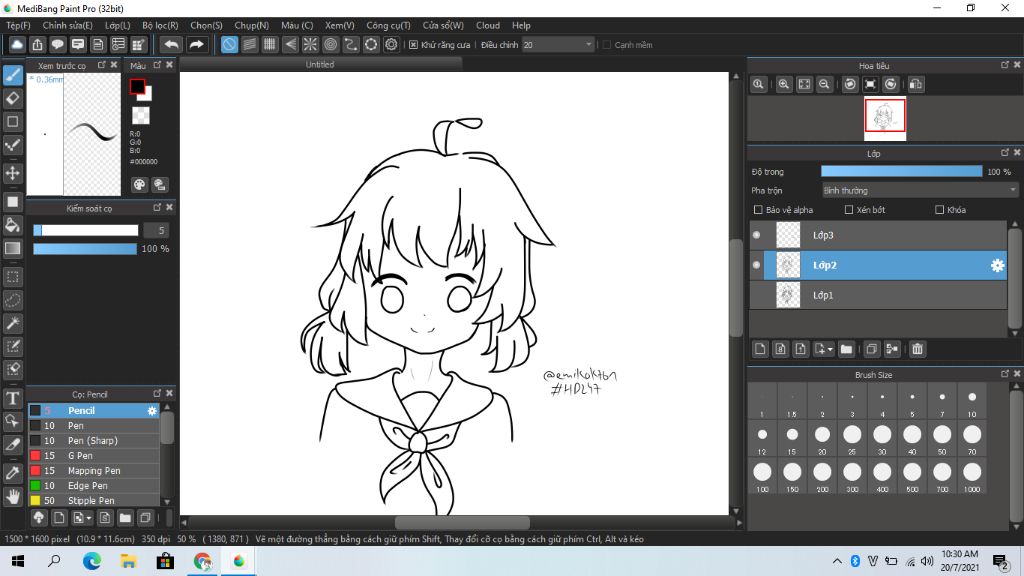Enable the Cạnh mềm checkbox
The width and height of the screenshot is (1024, 576).
pos(607,45)
